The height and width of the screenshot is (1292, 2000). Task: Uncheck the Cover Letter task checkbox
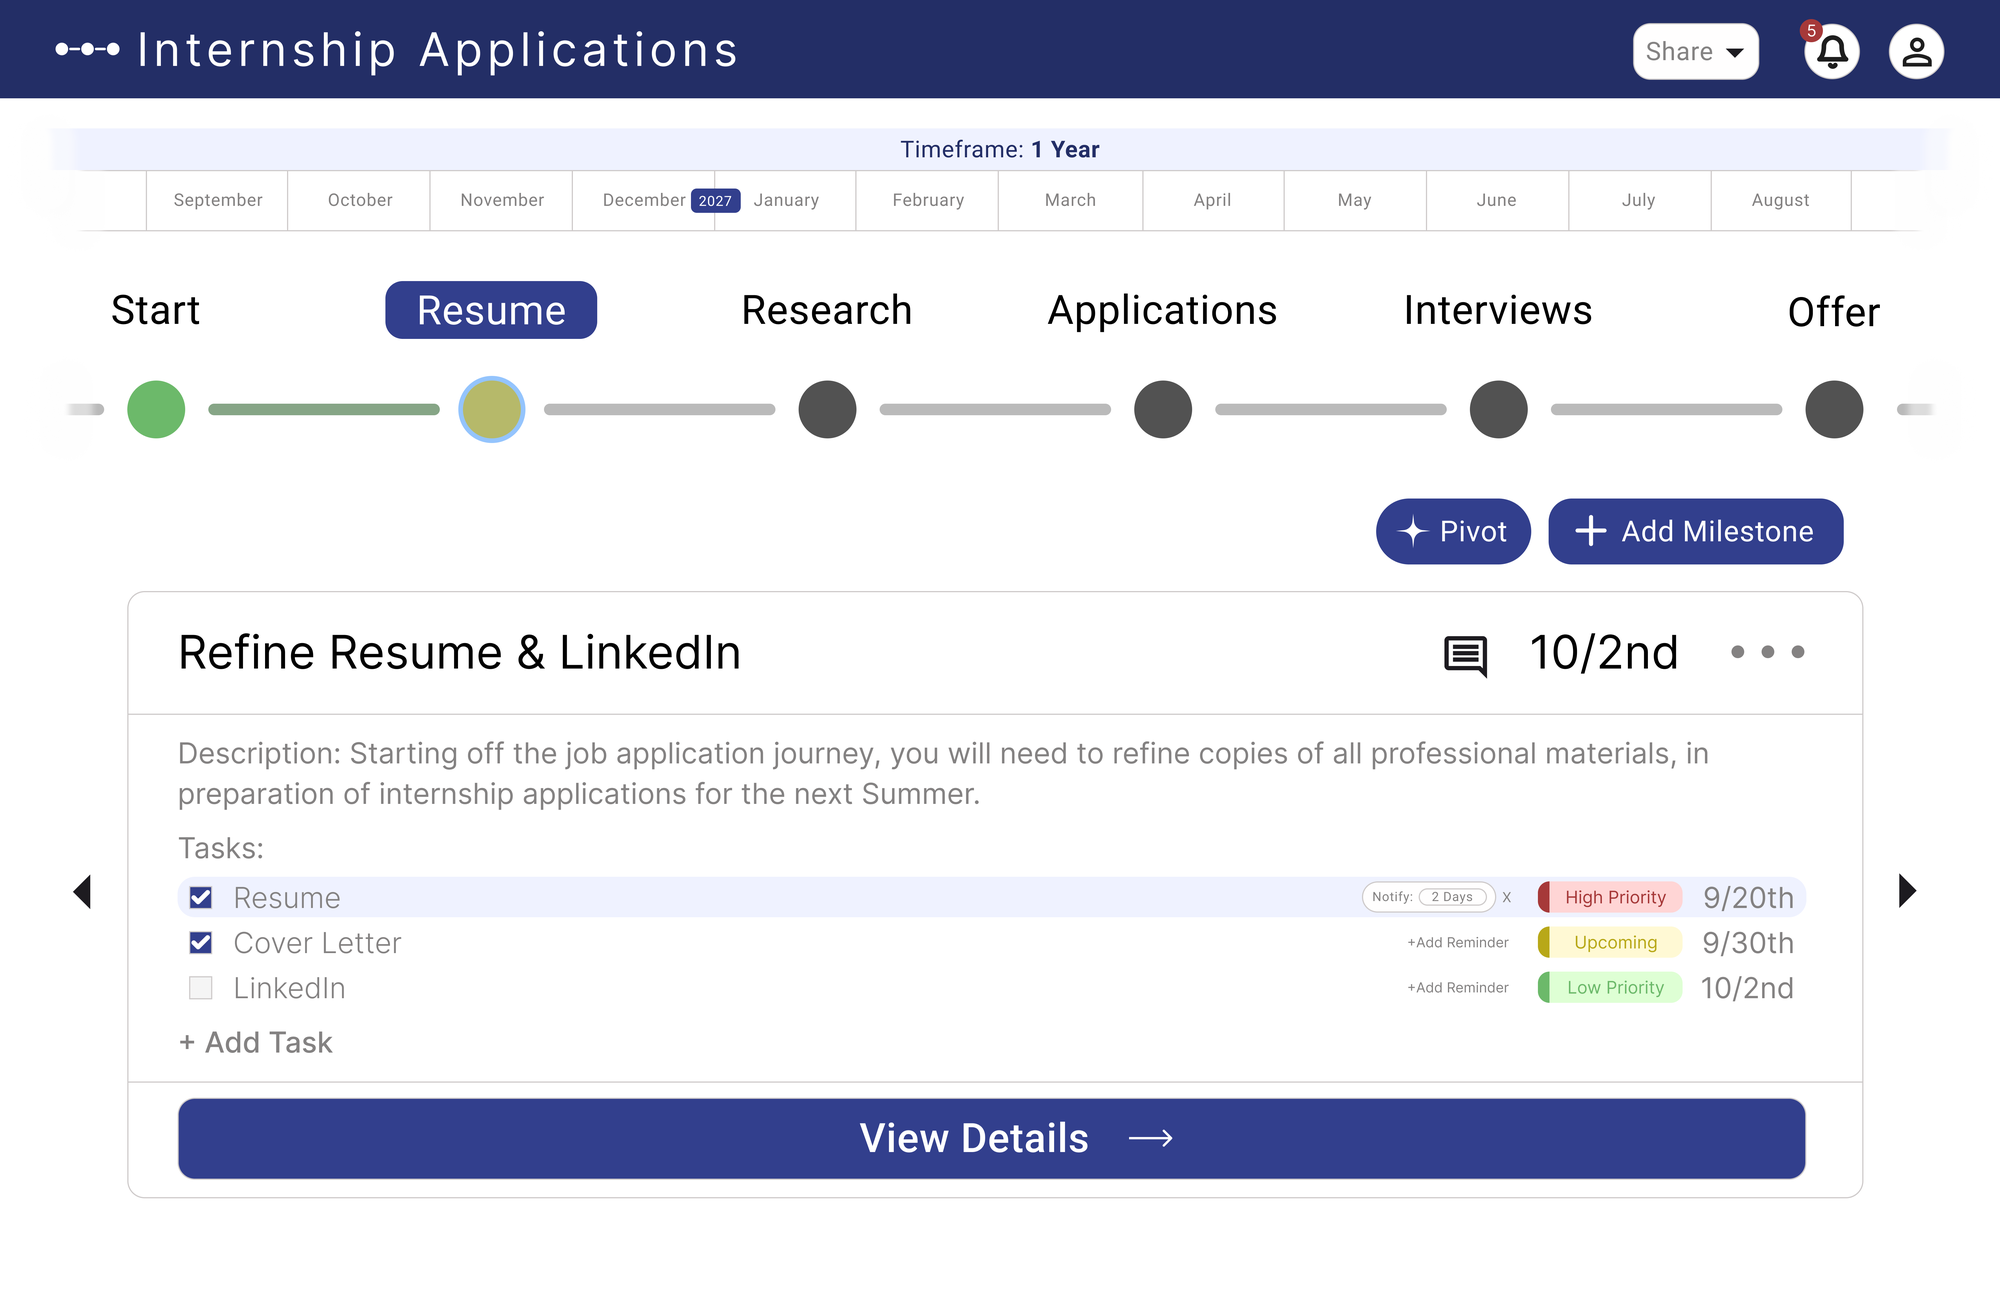pos(201,942)
